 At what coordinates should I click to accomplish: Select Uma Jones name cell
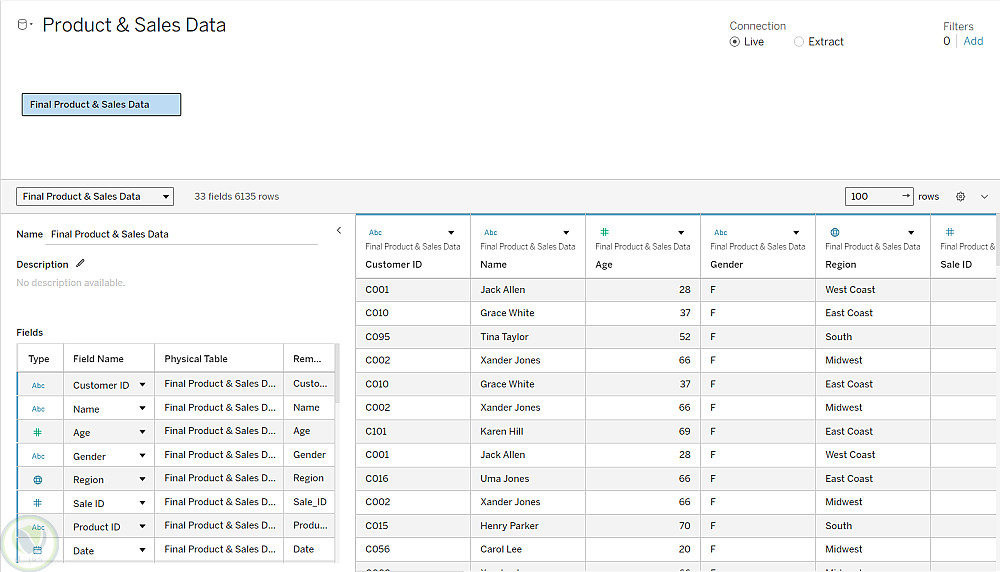coord(528,478)
